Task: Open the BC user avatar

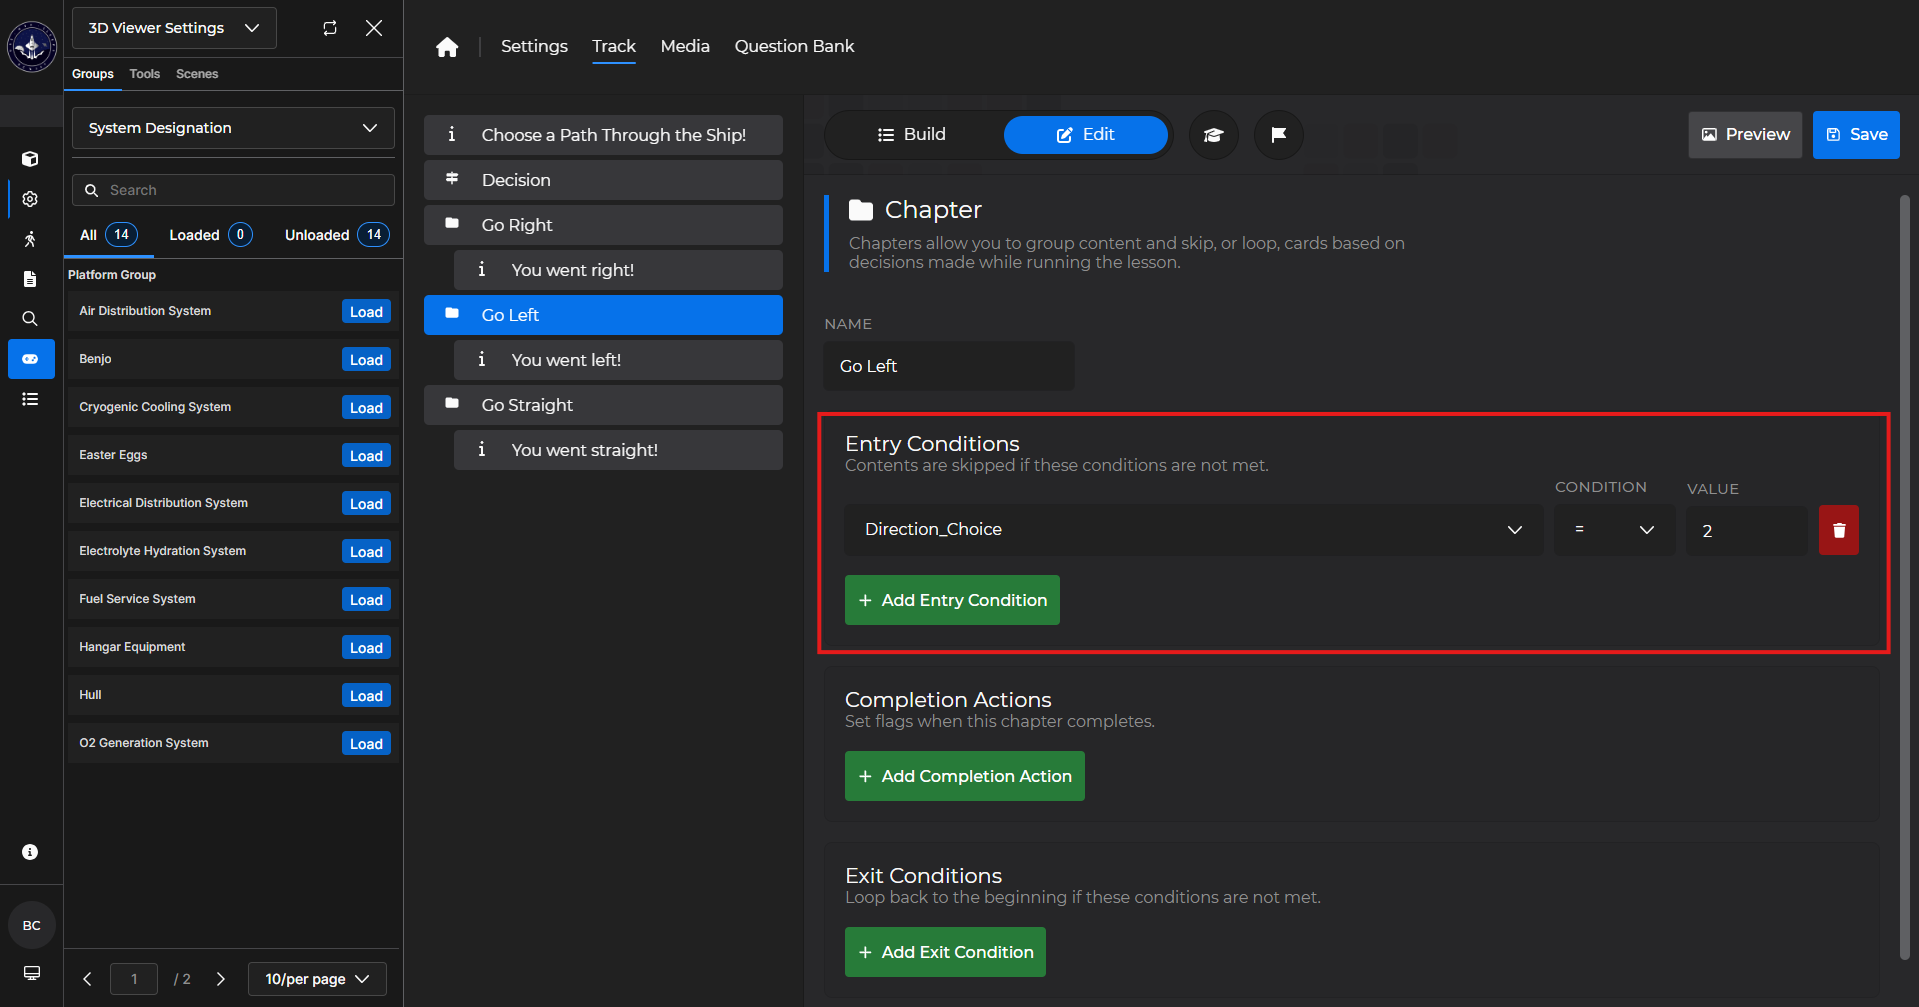Action: click(32, 925)
